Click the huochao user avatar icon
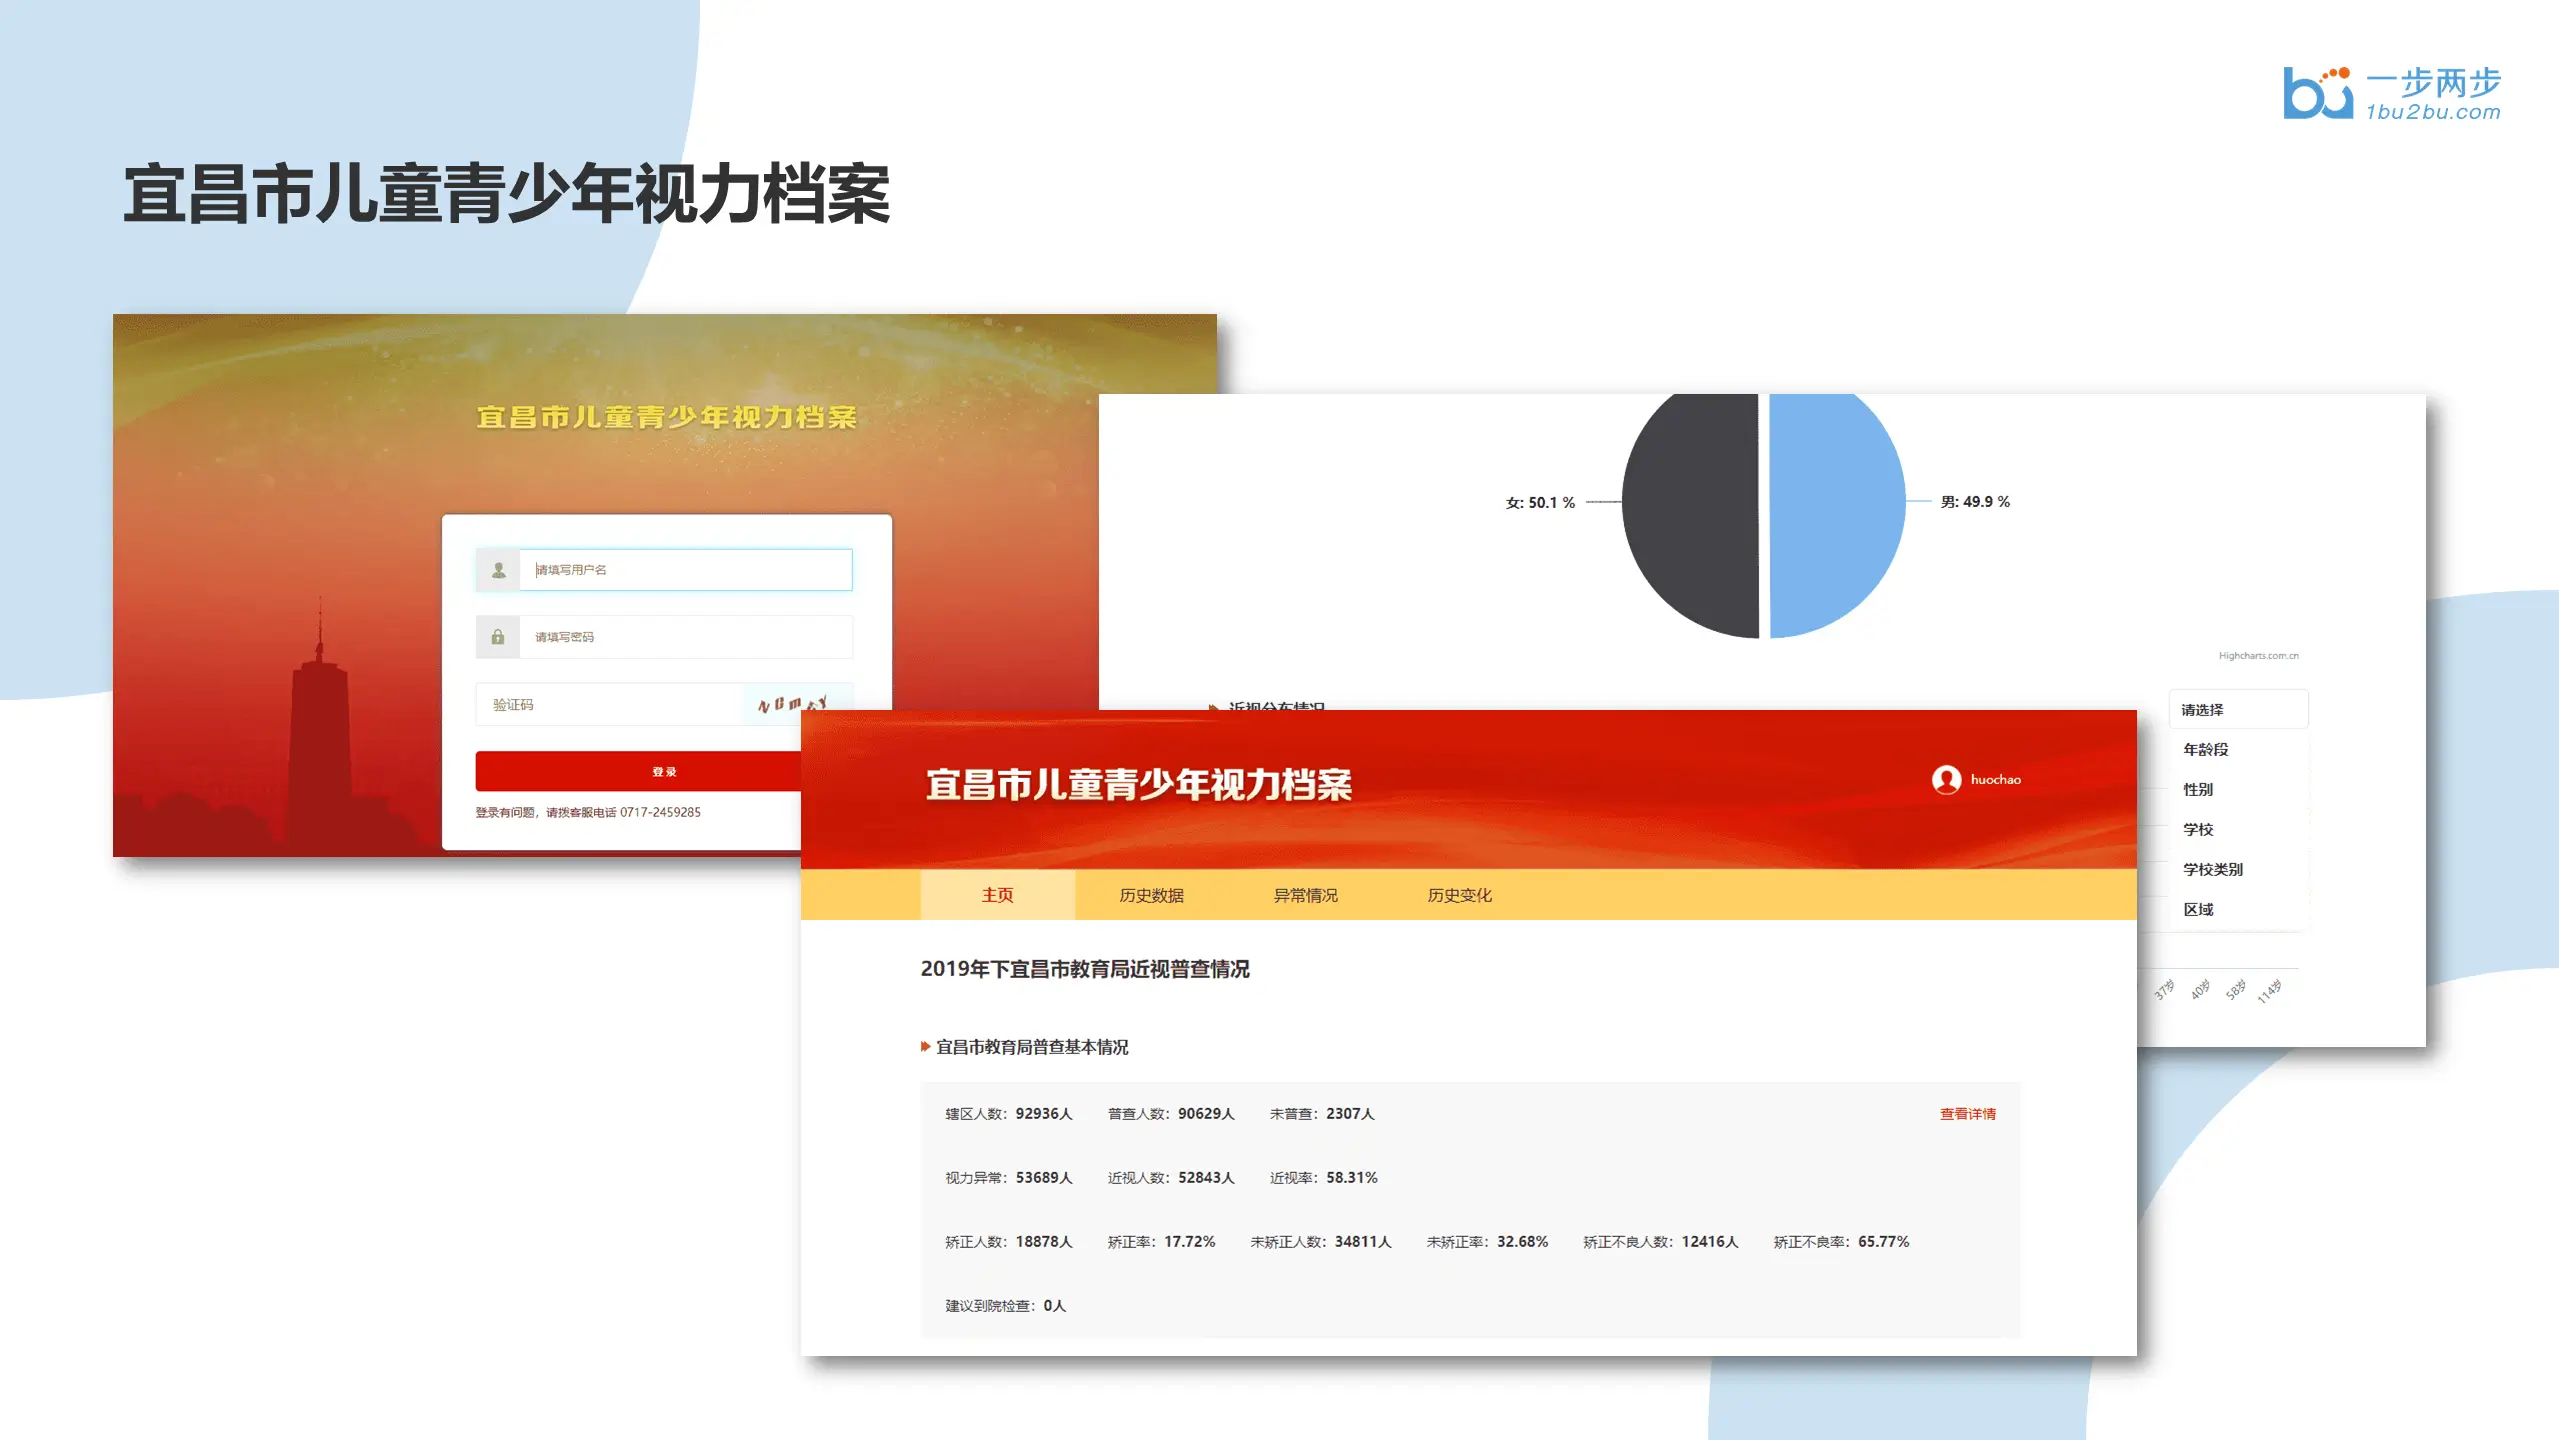2559x1440 pixels. [x=1946, y=780]
